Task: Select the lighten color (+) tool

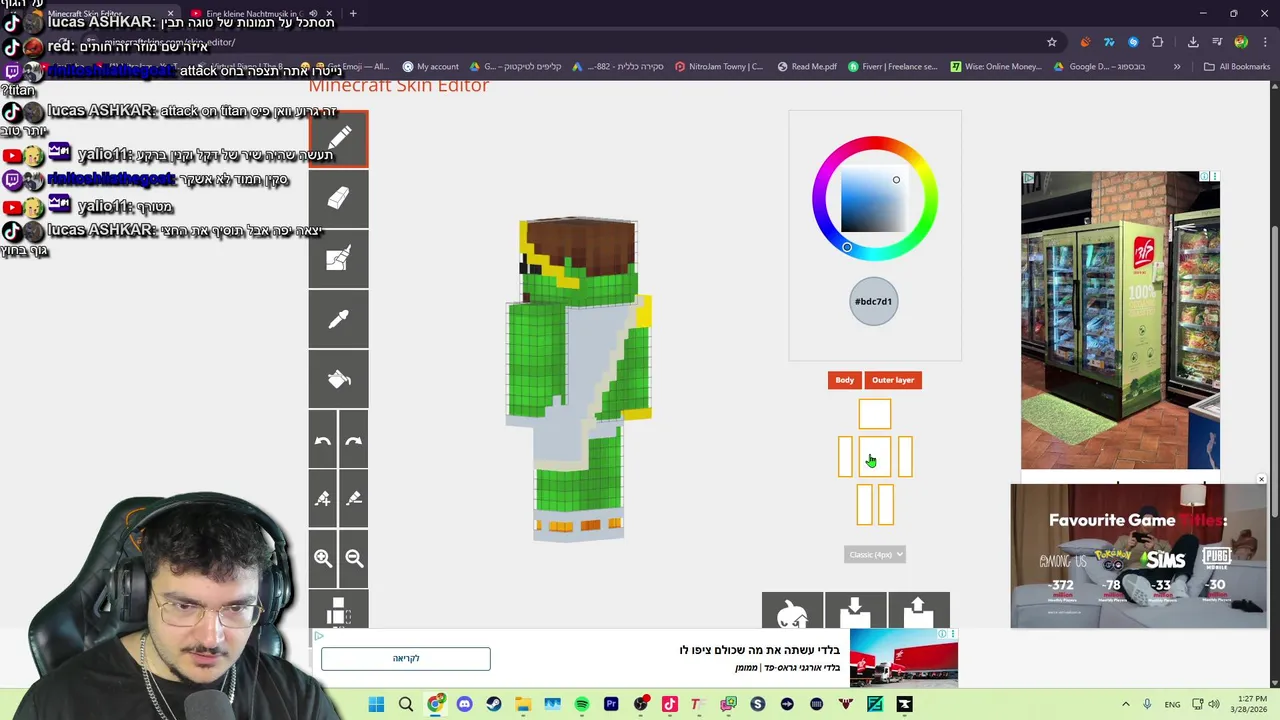Action: (x=323, y=498)
